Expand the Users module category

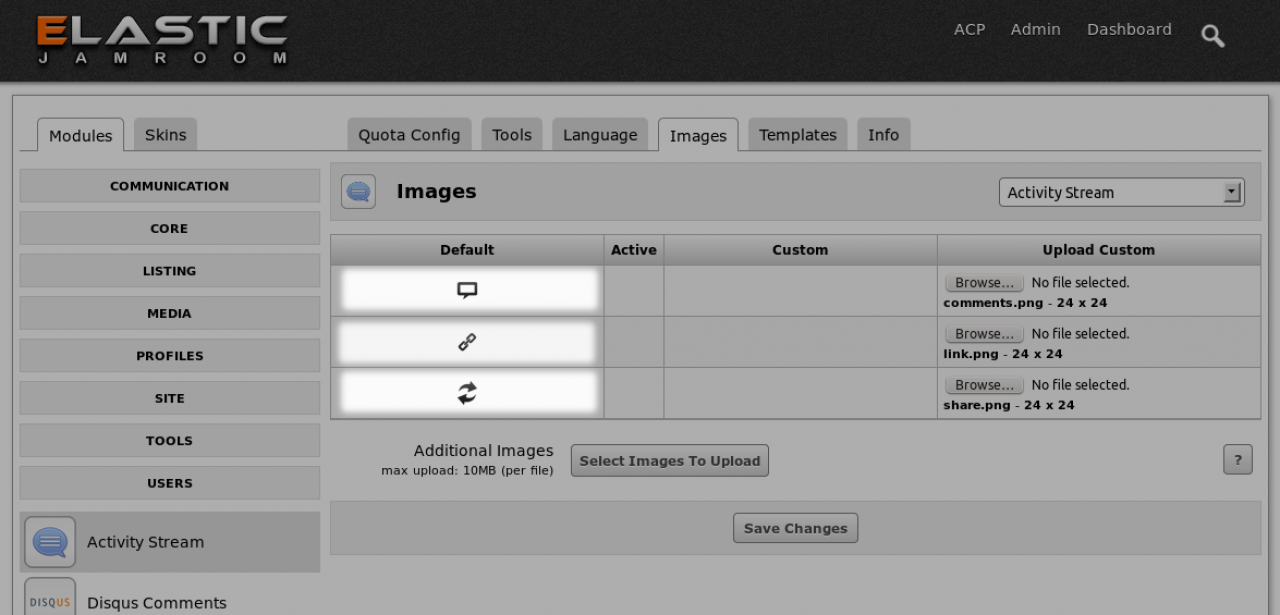tap(169, 483)
